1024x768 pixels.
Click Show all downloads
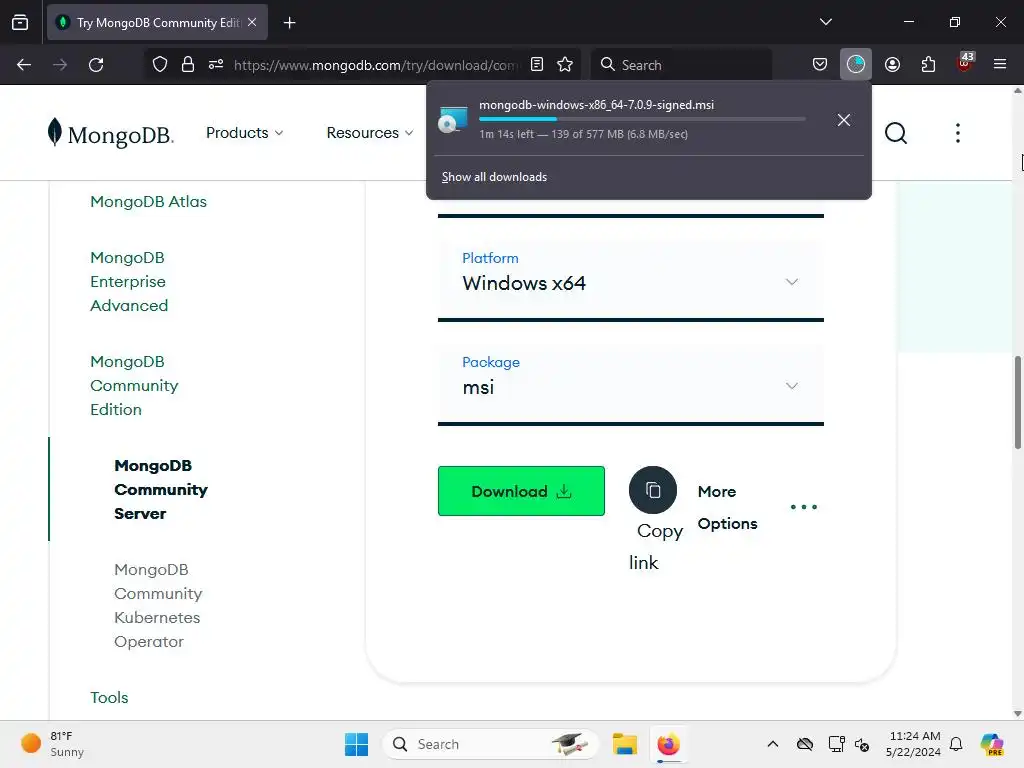coord(494,177)
